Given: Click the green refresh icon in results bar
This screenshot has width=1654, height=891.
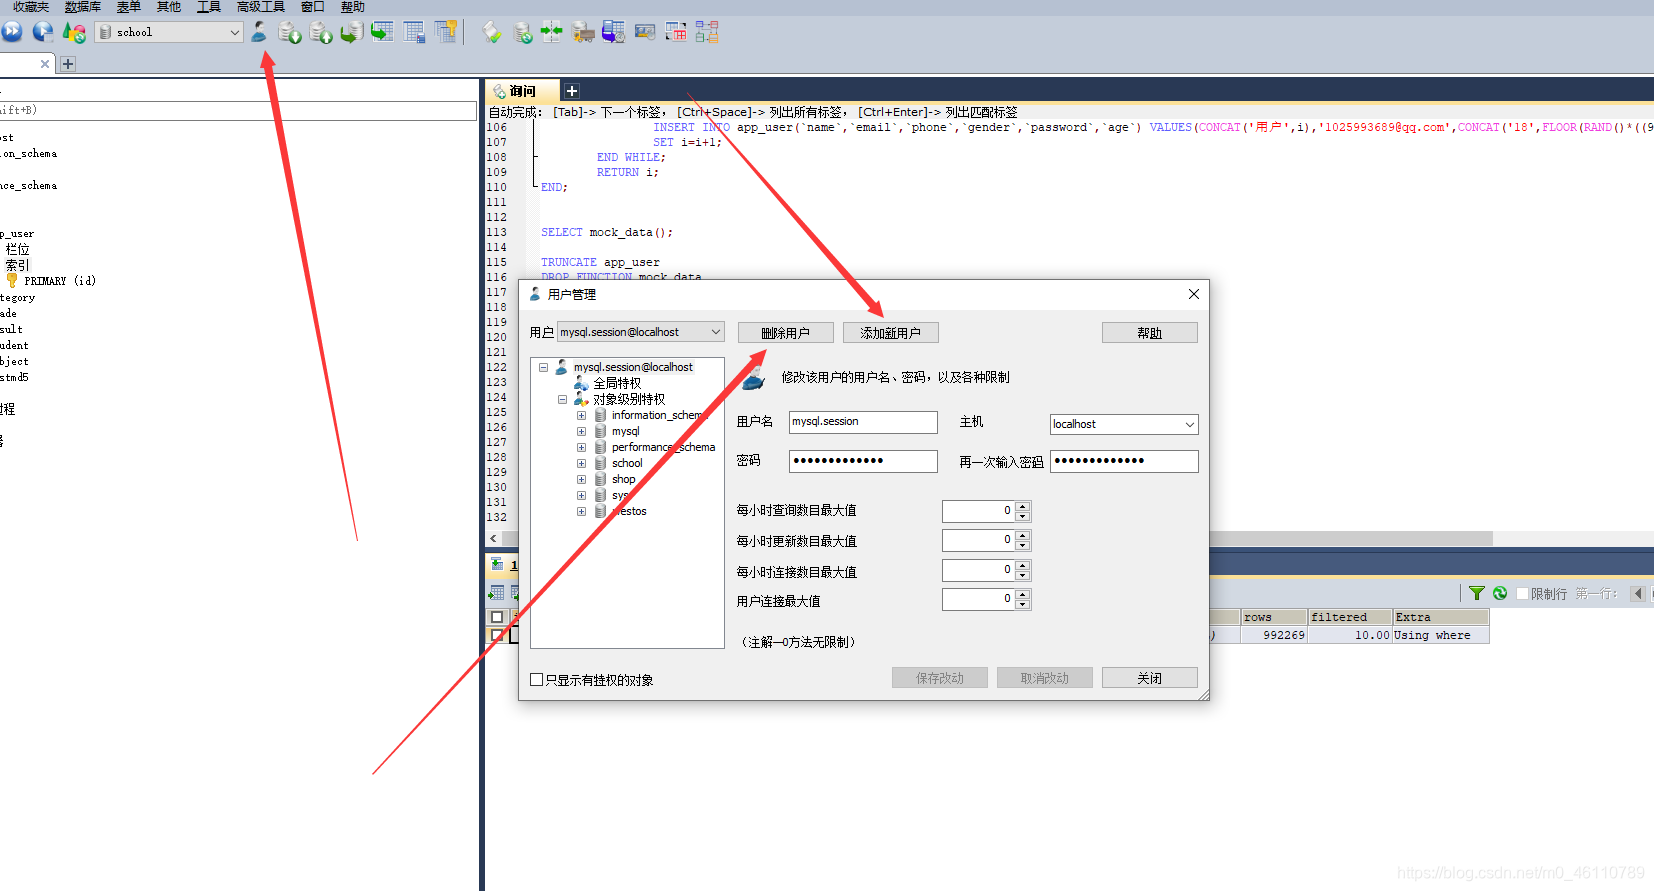Looking at the screenshot, I should pyautogui.click(x=1500, y=593).
